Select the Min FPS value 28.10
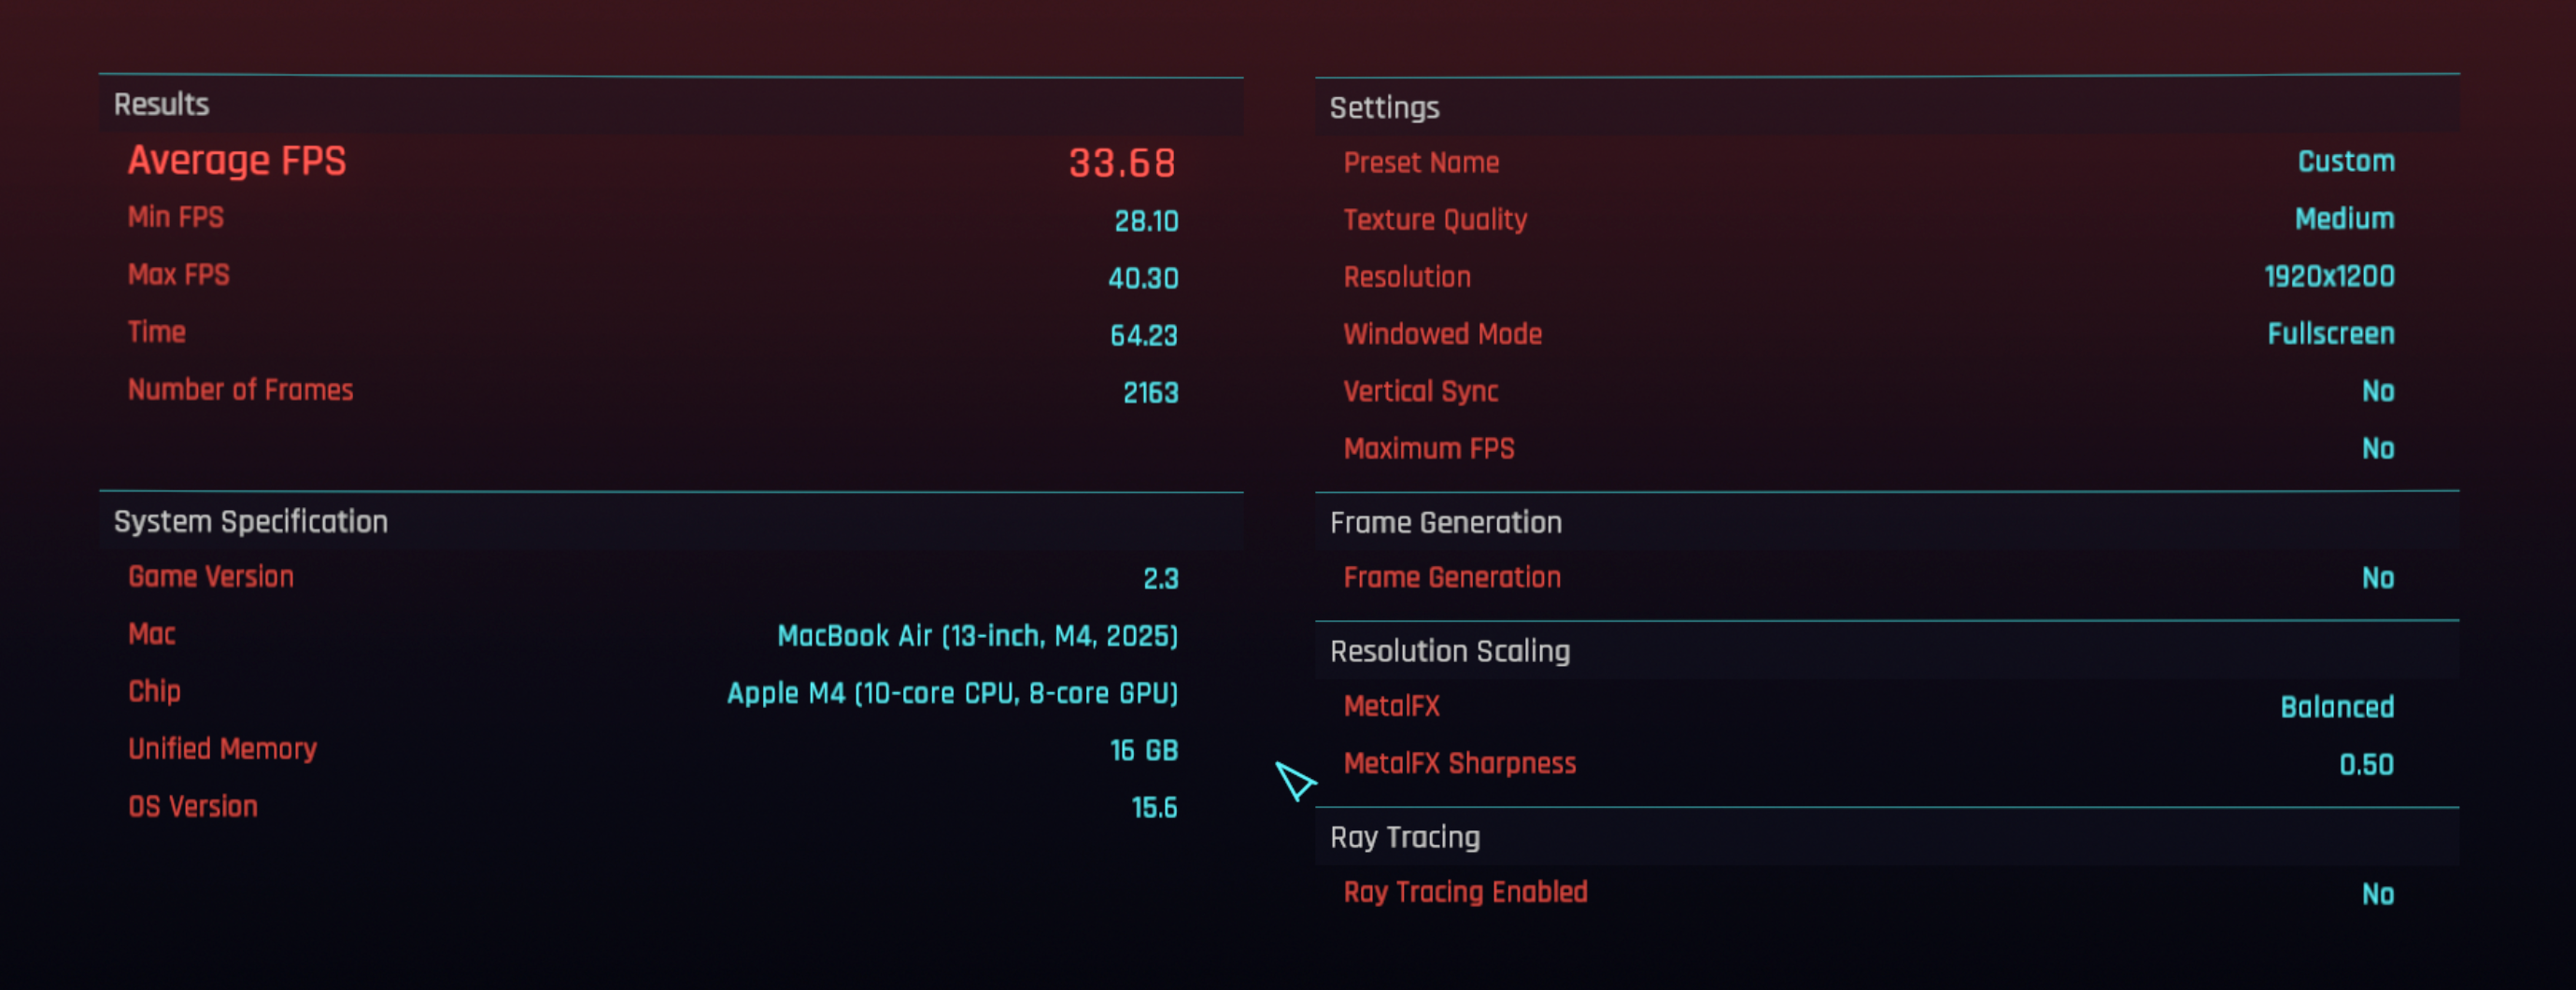This screenshot has height=990, width=2576. [1146, 221]
